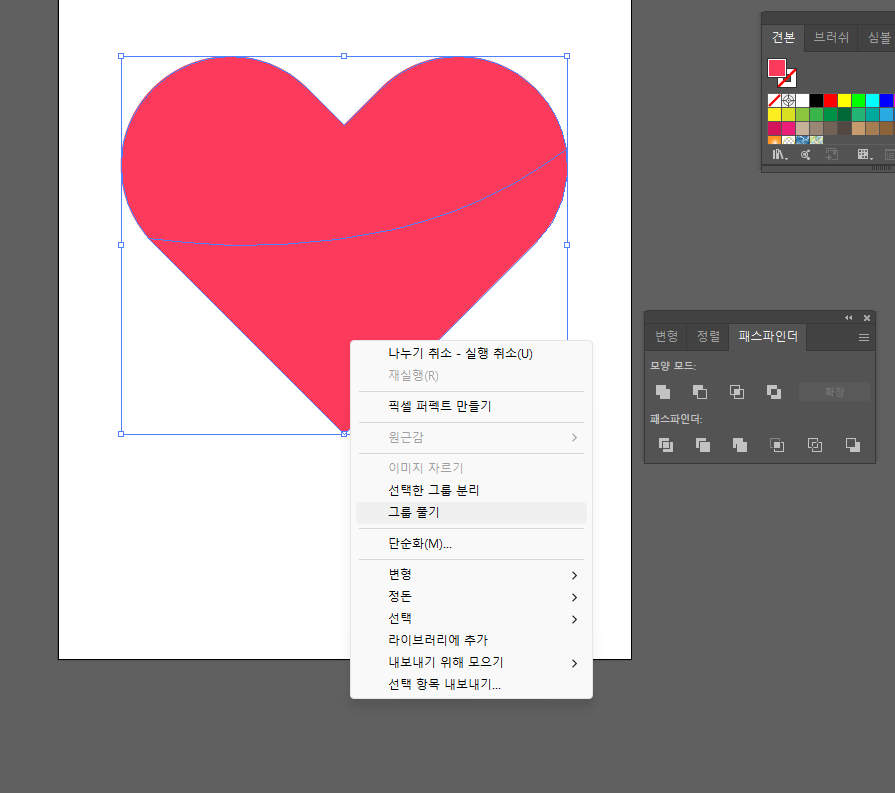Image resolution: width=895 pixels, height=793 pixels.
Task: Click the New Swatch icon
Action: point(862,154)
